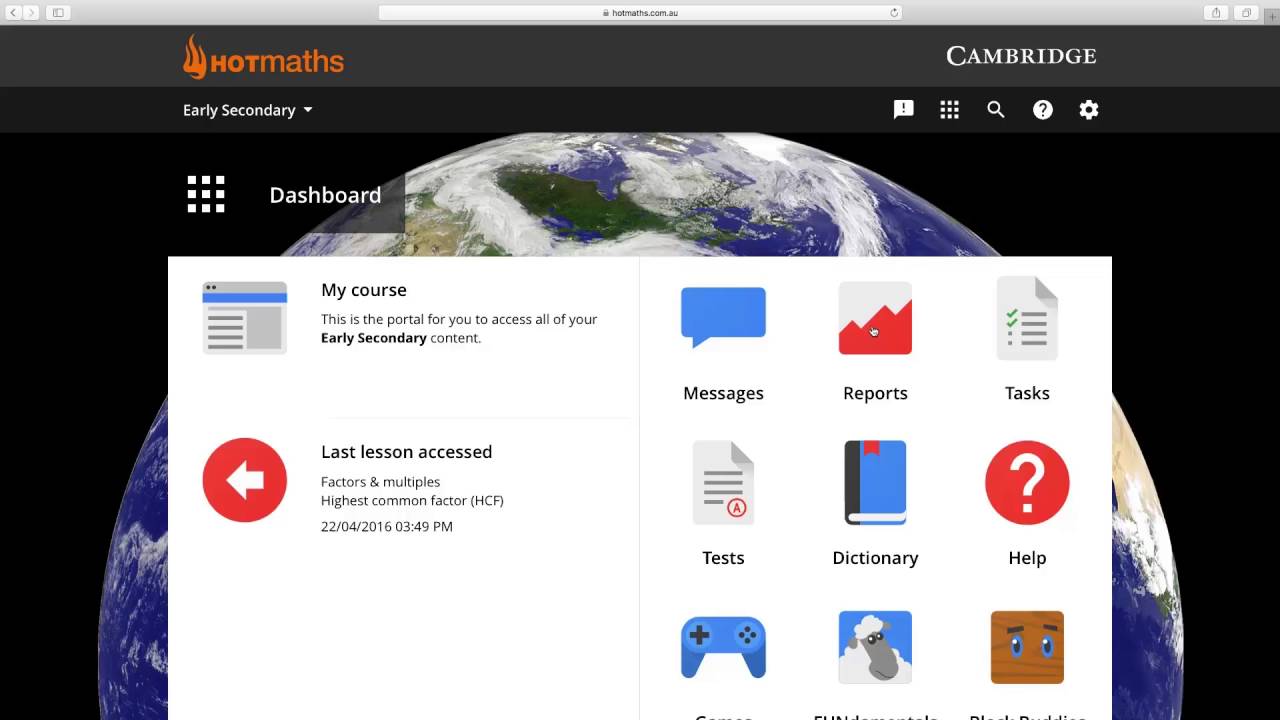Open the red Help question icon
1280x720 pixels.
click(x=1027, y=482)
